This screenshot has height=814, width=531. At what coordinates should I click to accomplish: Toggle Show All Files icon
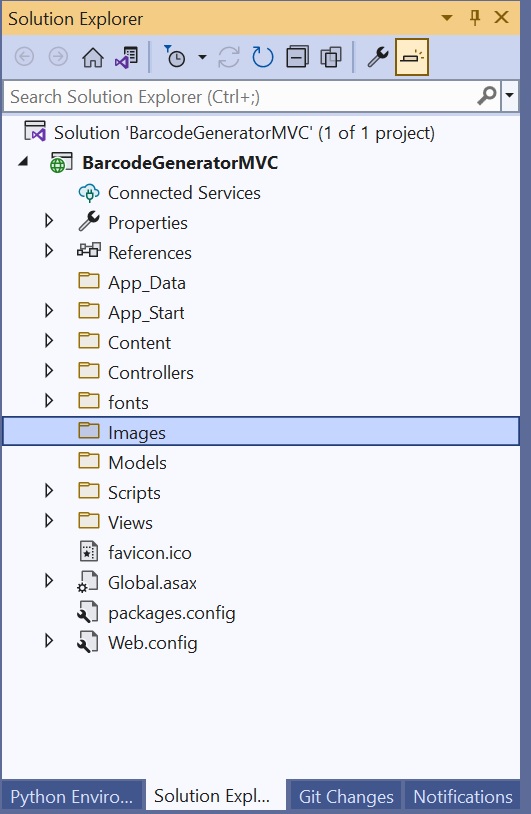coord(331,57)
